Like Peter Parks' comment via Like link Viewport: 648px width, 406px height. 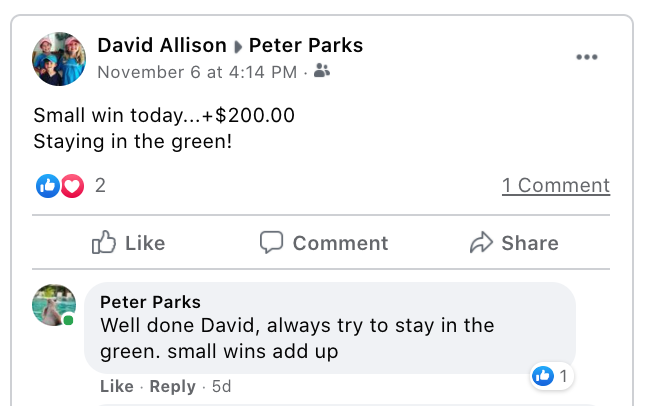[116, 386]
